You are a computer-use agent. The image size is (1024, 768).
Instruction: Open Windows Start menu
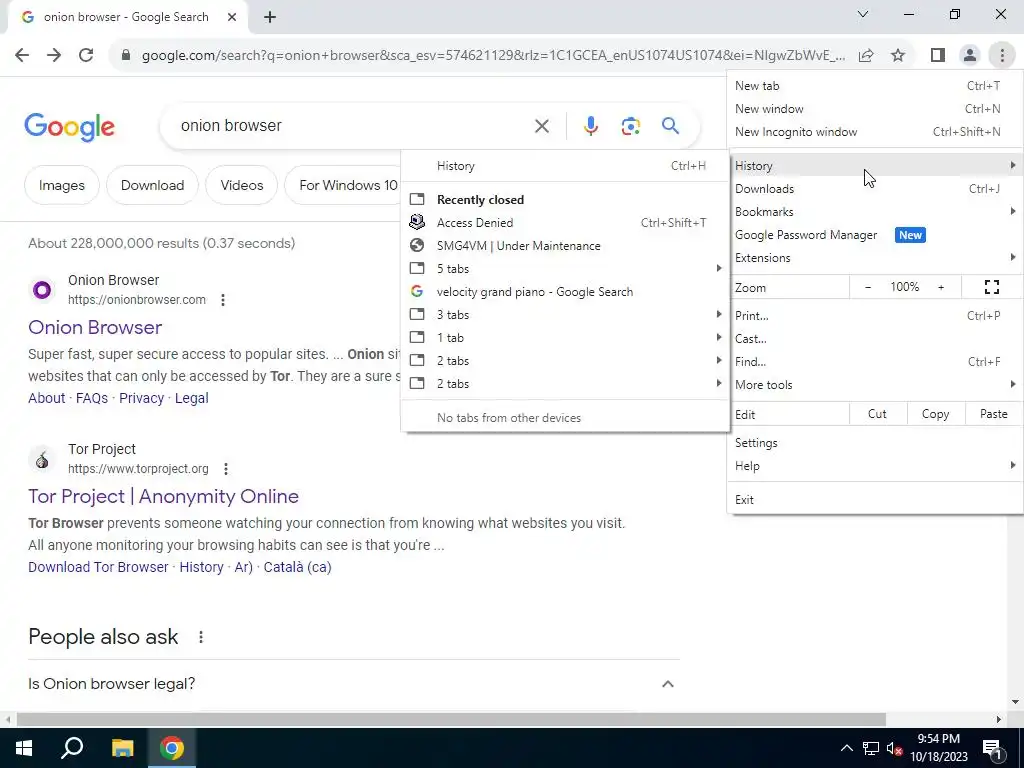pos(24,748)
